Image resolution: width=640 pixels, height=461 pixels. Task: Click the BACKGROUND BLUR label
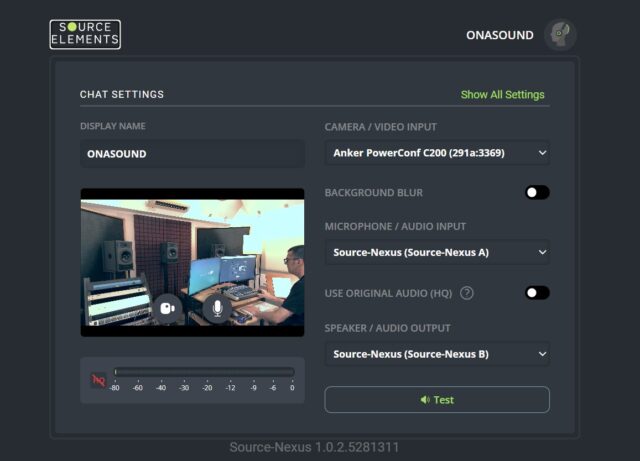coord(373,193)
